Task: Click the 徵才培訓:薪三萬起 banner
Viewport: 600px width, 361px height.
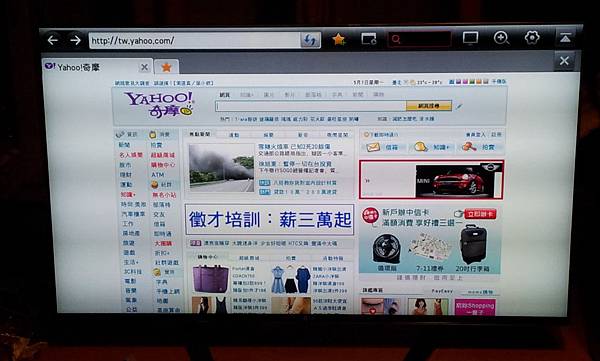Action: [x=269, y=220]
